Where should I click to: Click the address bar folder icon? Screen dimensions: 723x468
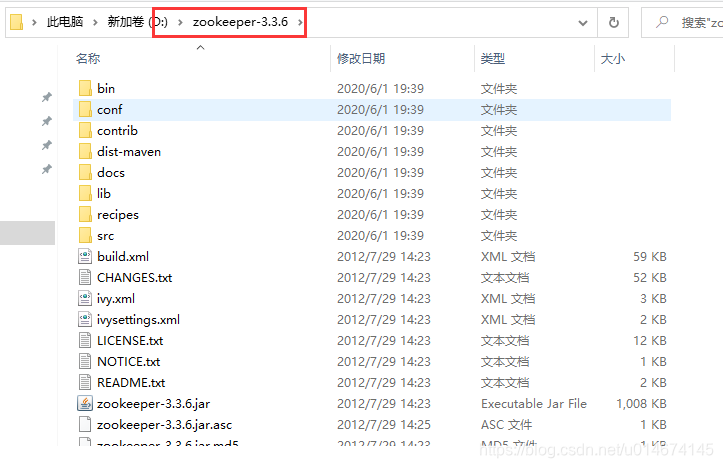(x=17, y=22)
